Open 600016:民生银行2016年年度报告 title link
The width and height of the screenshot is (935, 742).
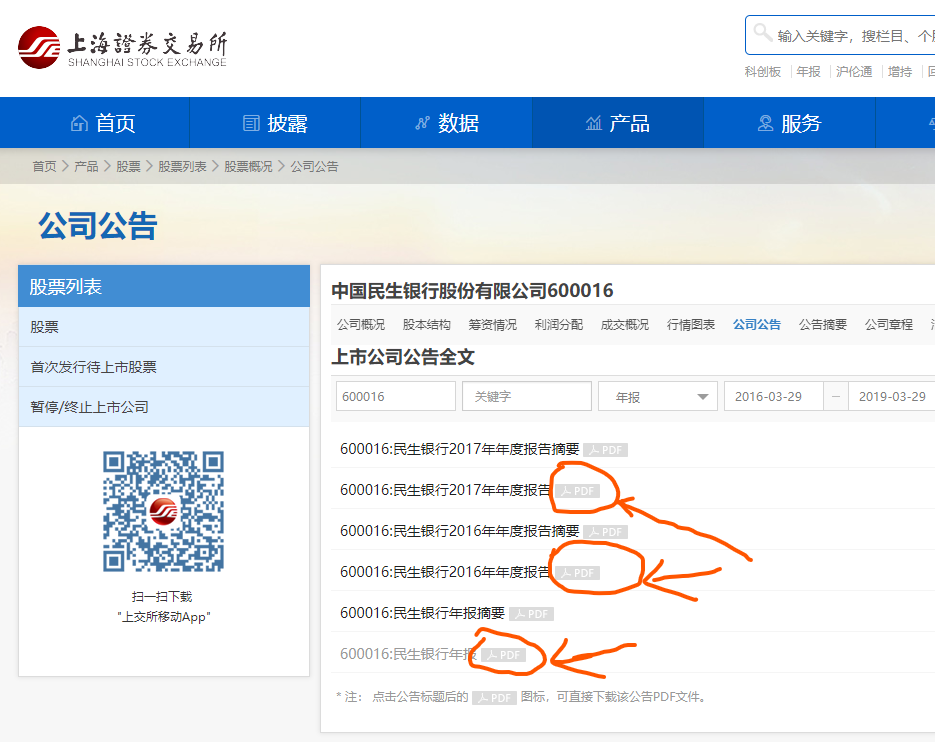[445, 572]
